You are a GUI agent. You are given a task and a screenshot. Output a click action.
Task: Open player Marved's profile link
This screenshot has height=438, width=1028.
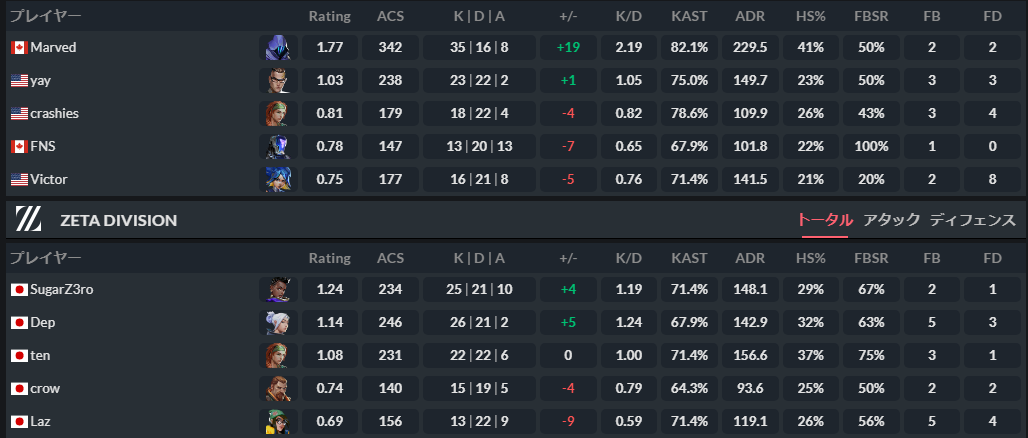point(53,47)
